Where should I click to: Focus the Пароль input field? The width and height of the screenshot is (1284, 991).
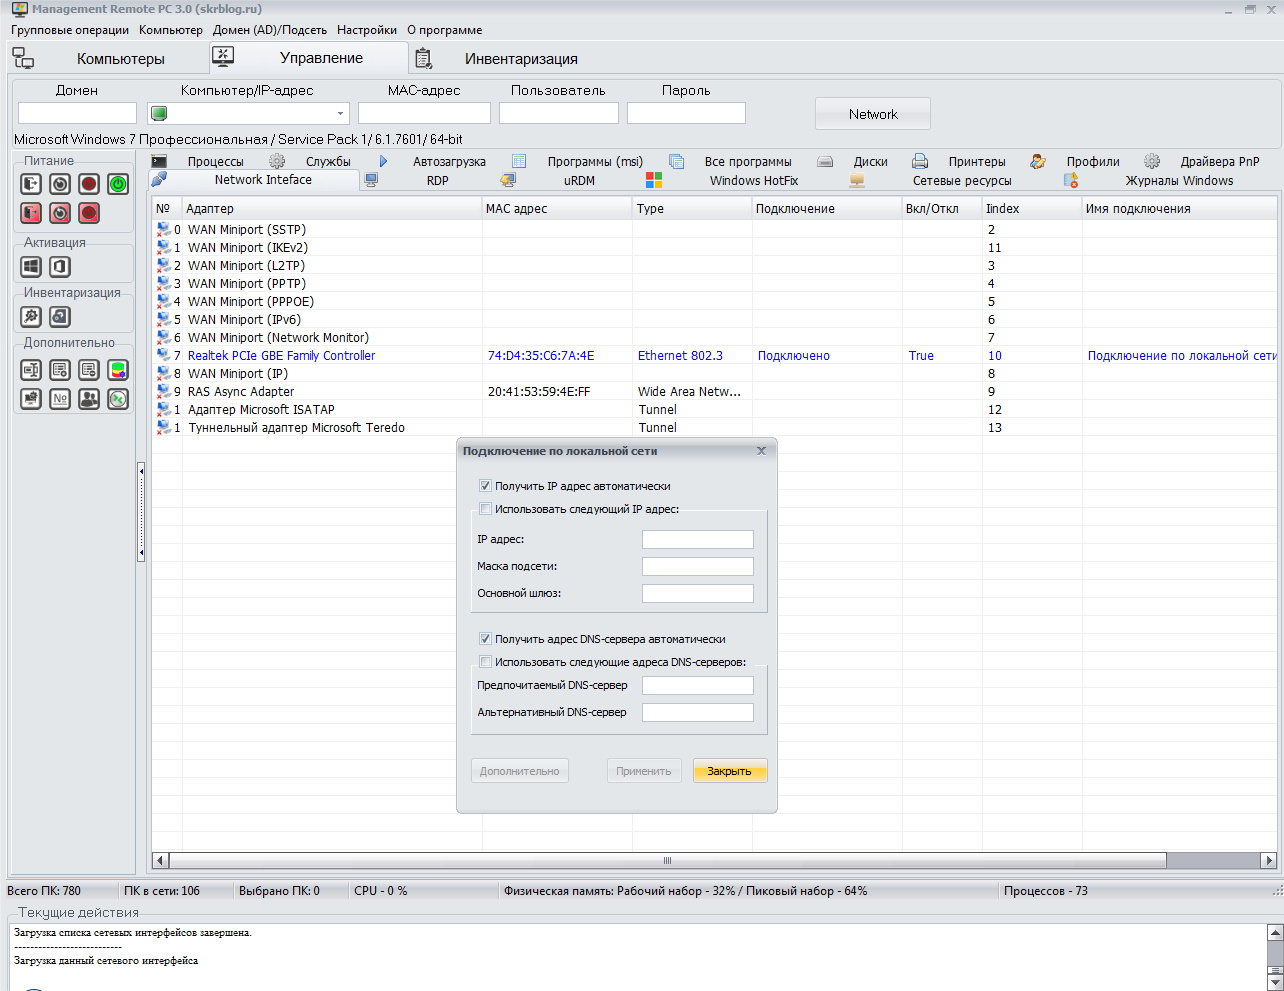pyautogui.click(x=686, y=113)
